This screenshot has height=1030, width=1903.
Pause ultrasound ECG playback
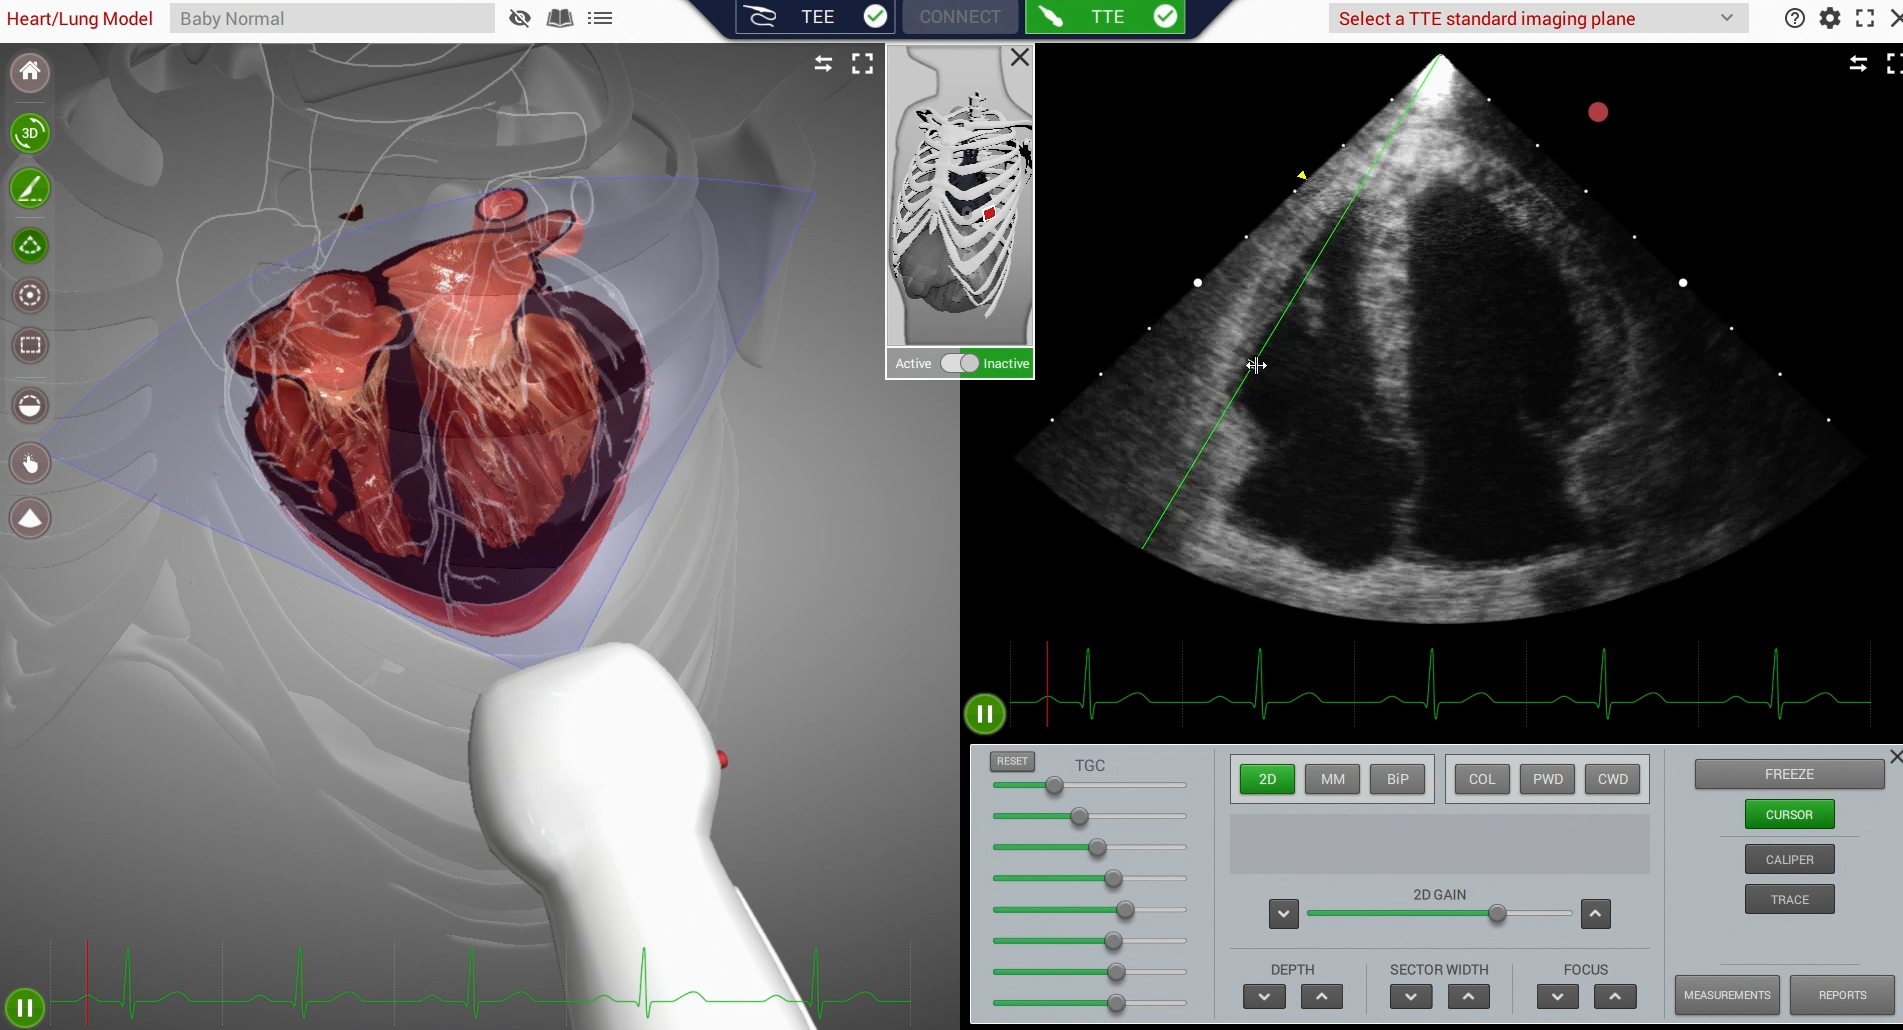985,714
